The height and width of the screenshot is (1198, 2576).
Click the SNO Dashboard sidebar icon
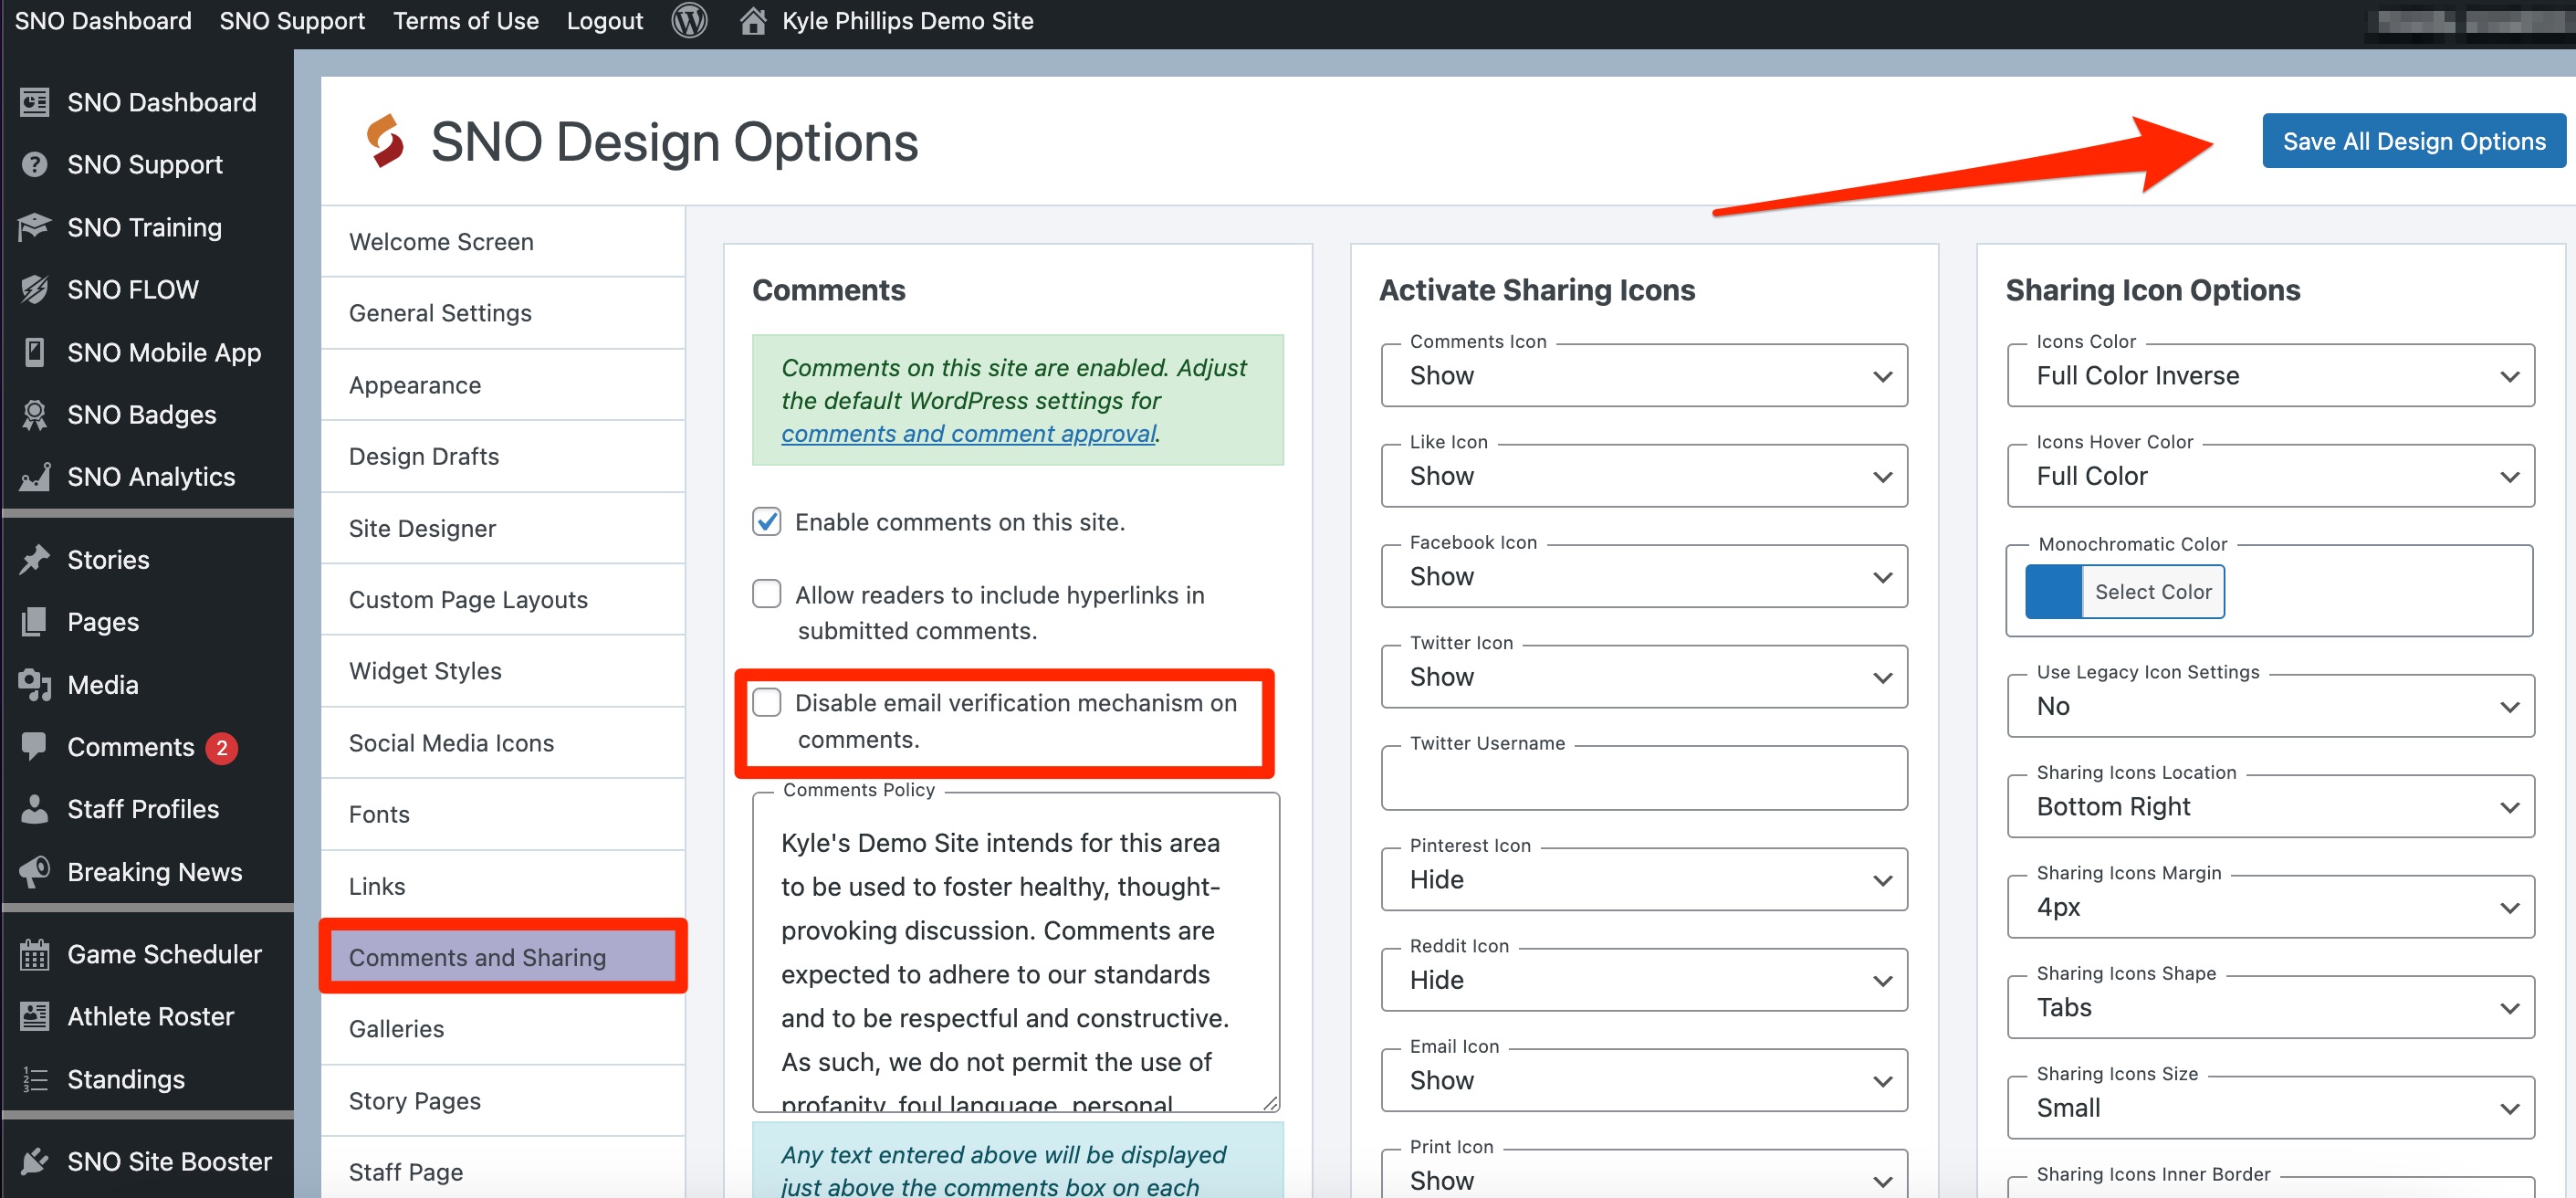(34, 102)
